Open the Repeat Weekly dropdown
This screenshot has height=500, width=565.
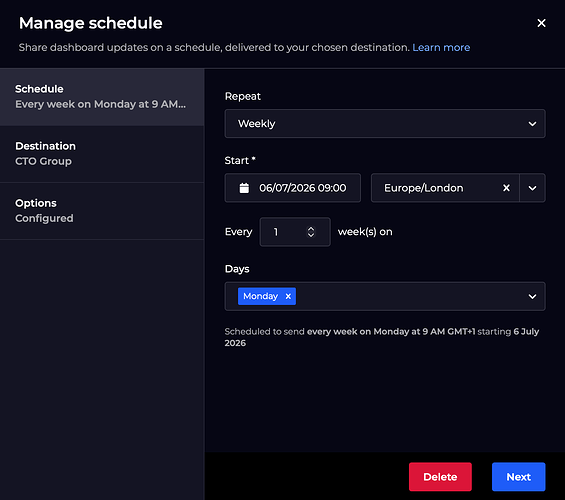point(385,124)
